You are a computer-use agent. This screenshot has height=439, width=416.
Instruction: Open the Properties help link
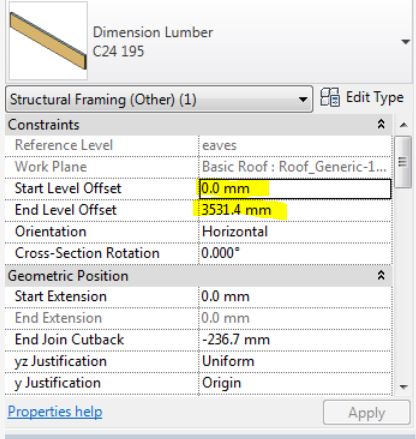(x=55, y=412)
